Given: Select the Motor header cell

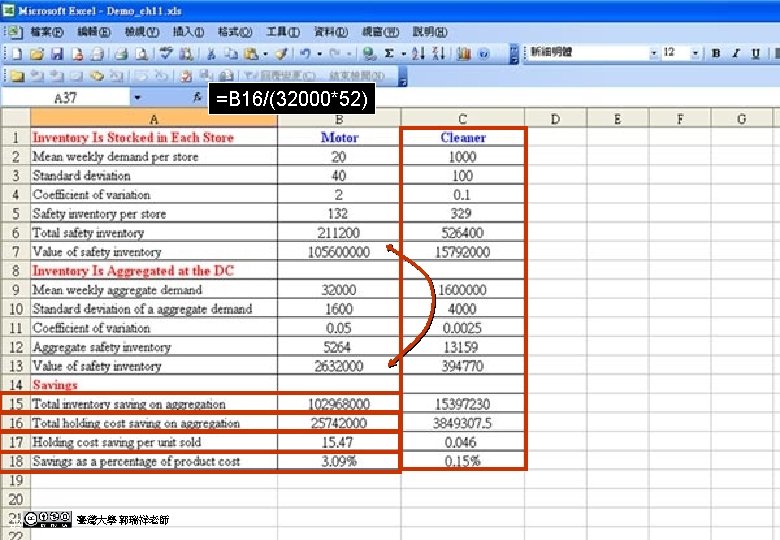Looking at the screenshot, I should pyautogui.click(x=339, y=137).
